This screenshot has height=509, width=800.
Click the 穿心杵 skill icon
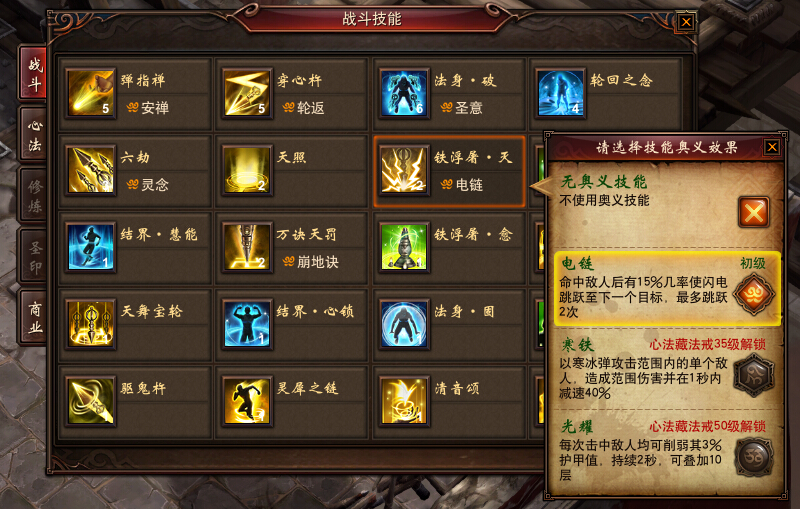click(247, 93)
